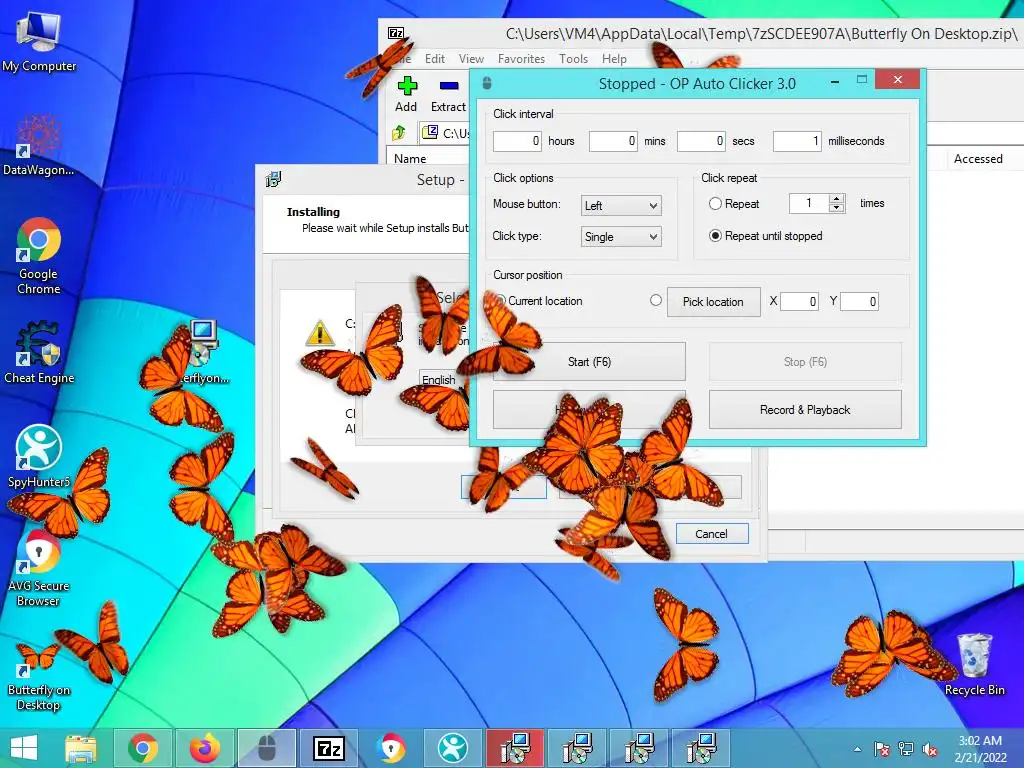Screen dimensions: 1024x768
Task: Click the Add icon in 7-Zip toolbar
Action: tap(406, 95)
